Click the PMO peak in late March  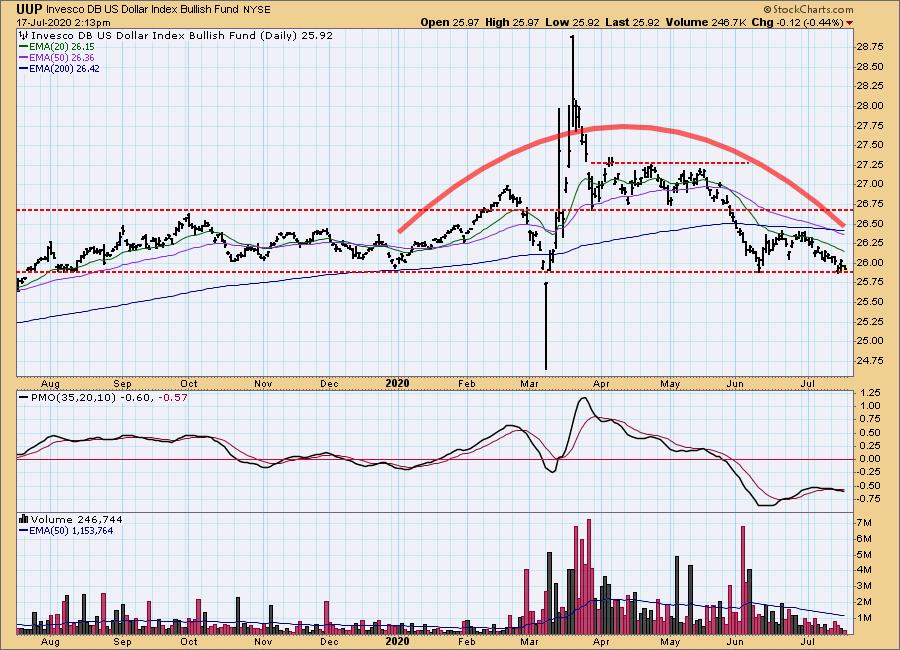click(x=584, y=398)
